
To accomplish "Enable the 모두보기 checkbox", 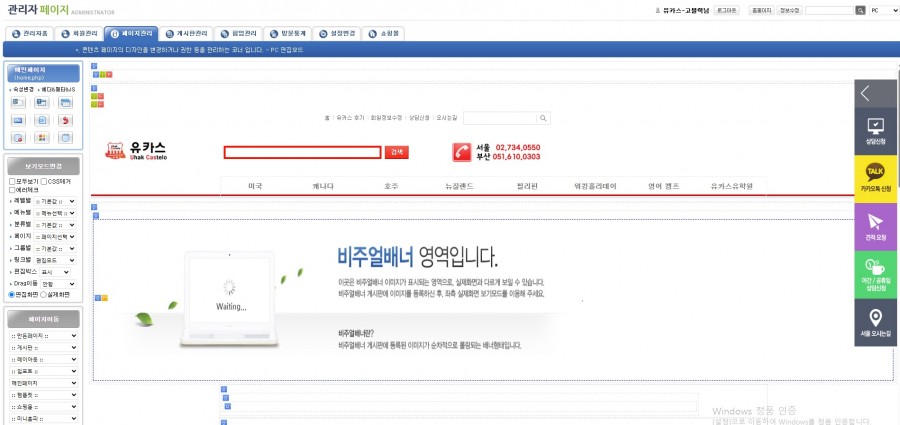I will point(11,181).
